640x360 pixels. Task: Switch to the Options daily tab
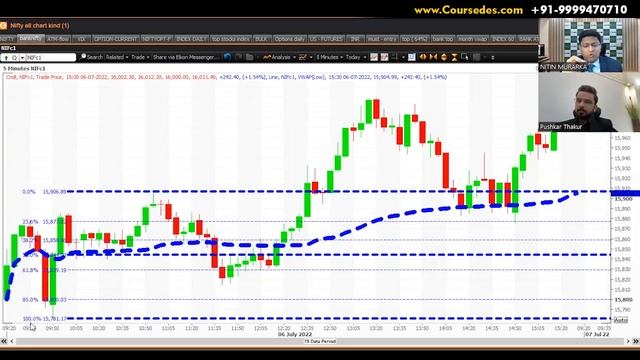click(290, 39)
